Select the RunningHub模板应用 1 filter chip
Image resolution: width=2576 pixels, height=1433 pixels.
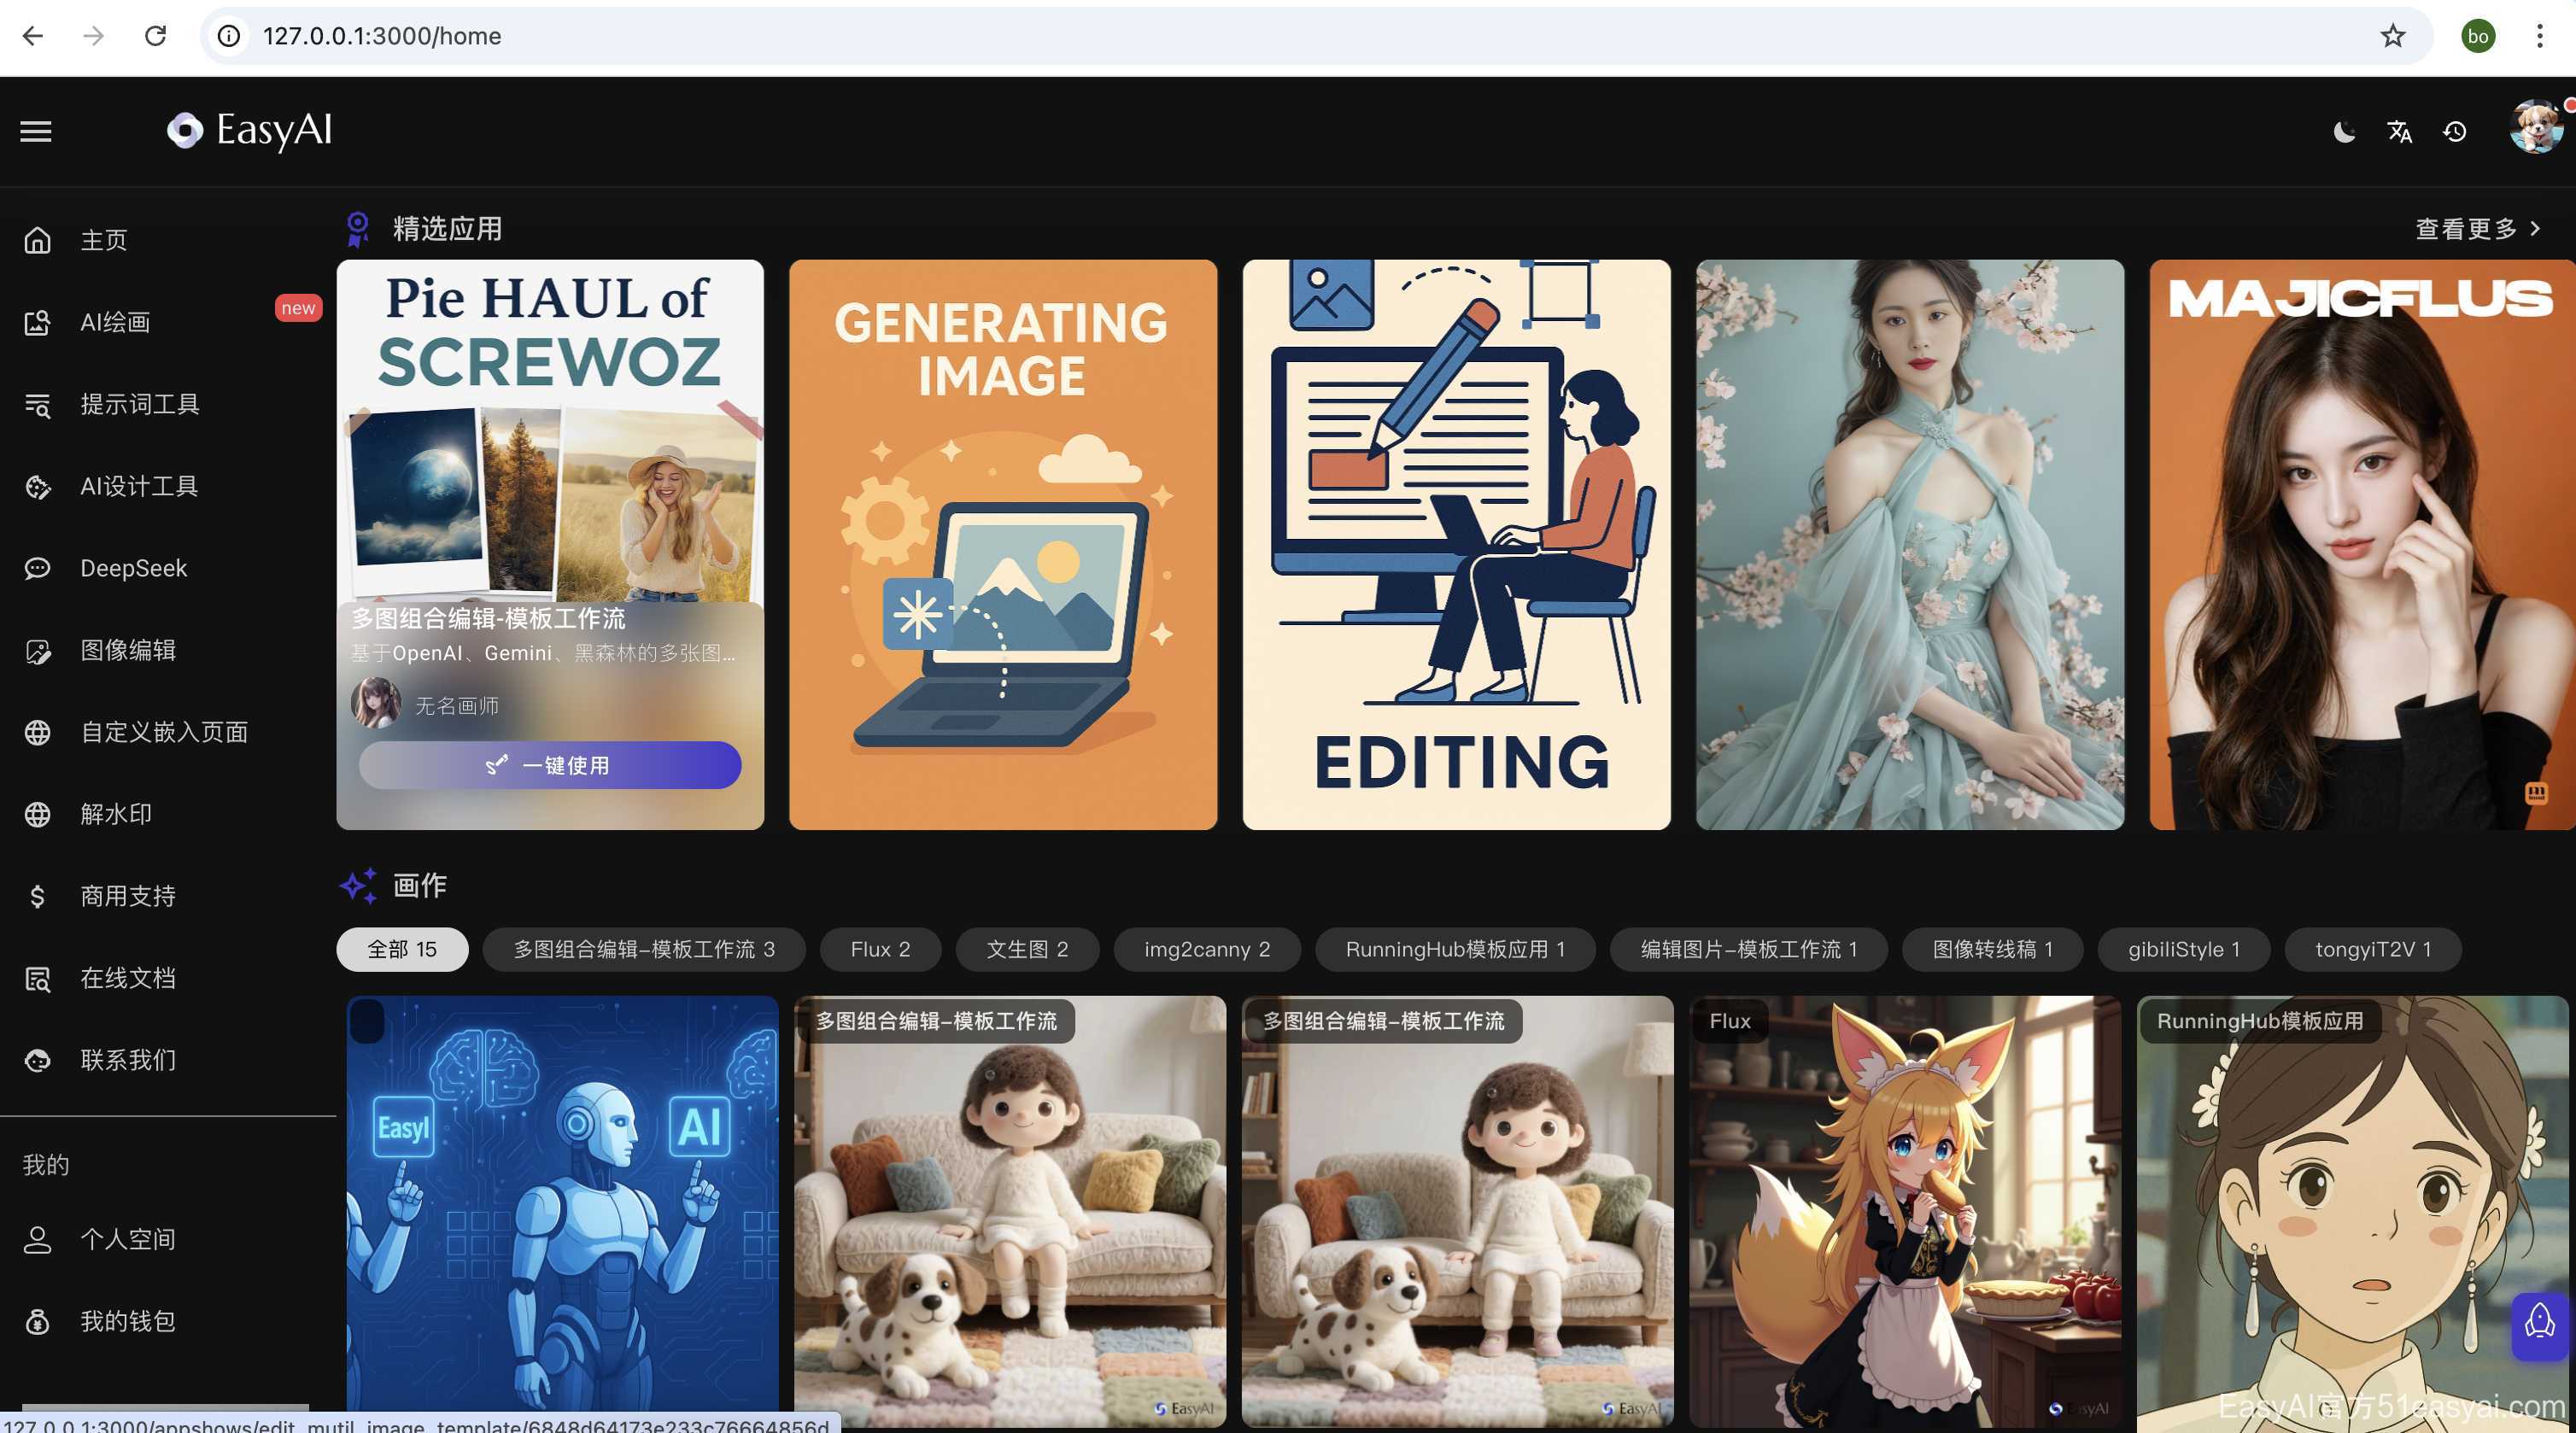tap(1455, 949)
